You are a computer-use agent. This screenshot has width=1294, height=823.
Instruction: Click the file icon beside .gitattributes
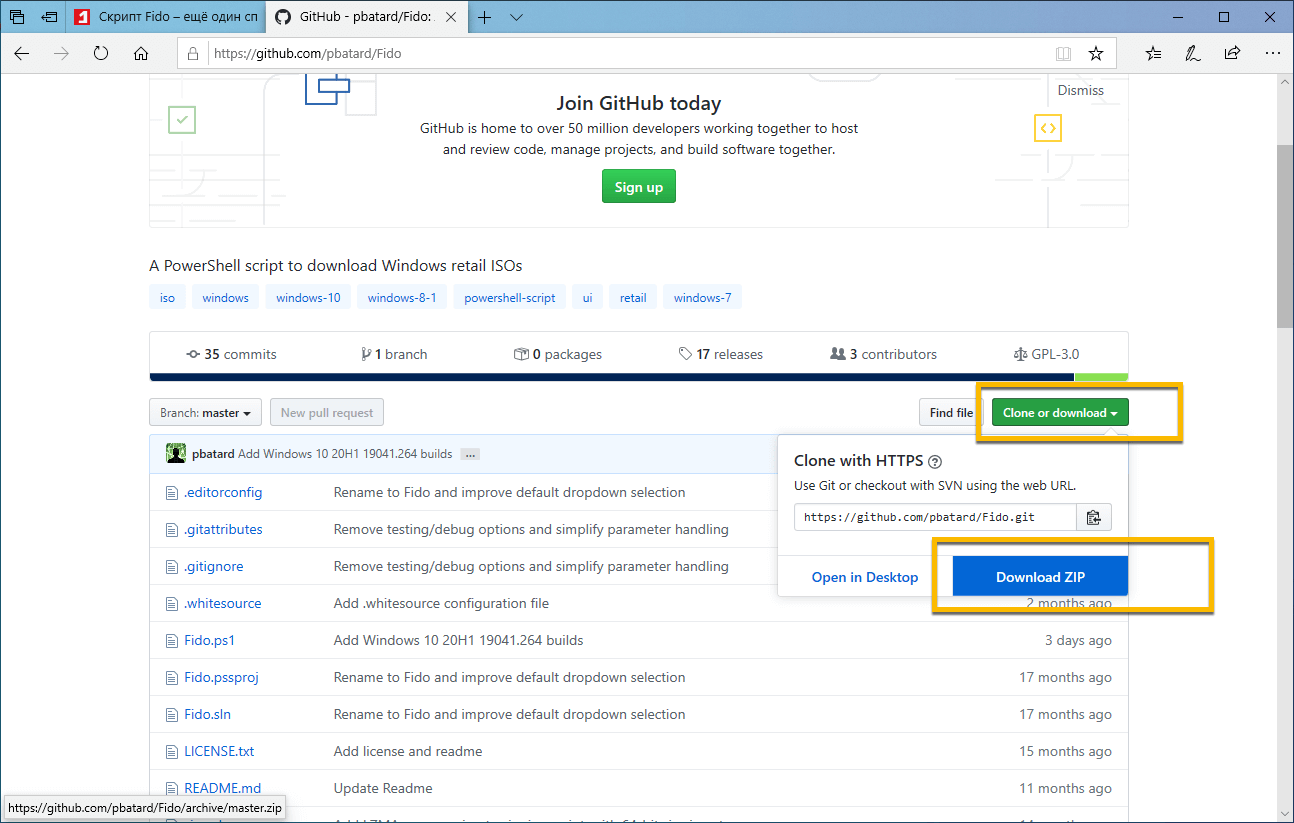coord(171,529)
